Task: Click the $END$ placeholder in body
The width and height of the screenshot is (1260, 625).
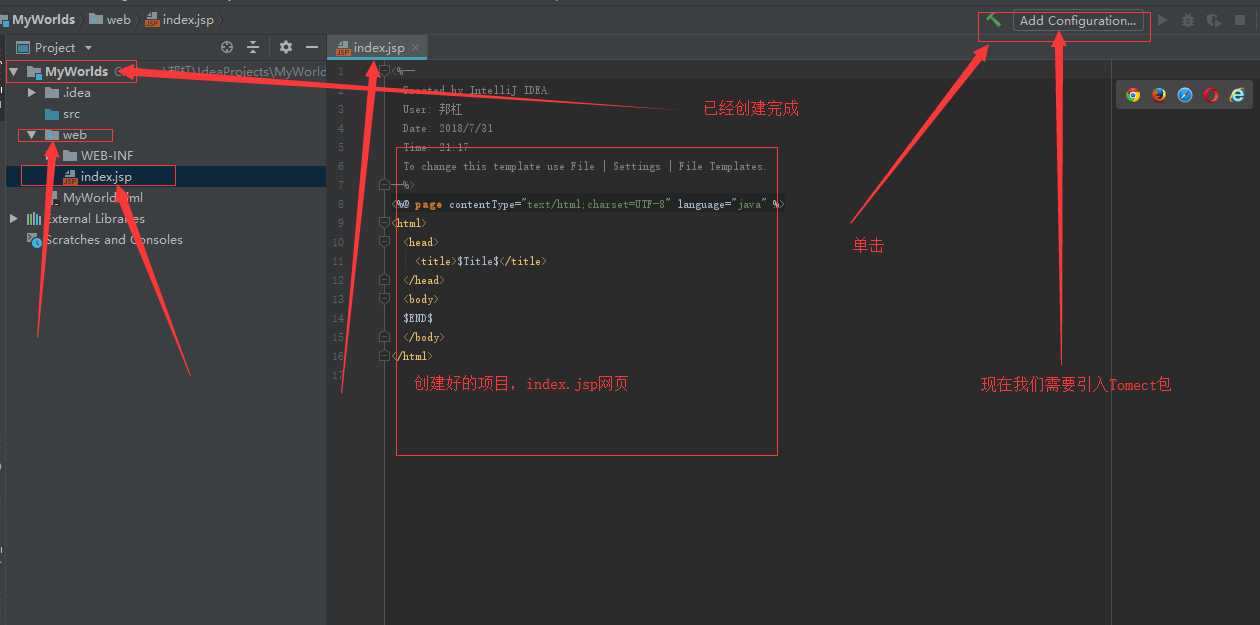Action: pyautogui.click(x=418, y=318)
